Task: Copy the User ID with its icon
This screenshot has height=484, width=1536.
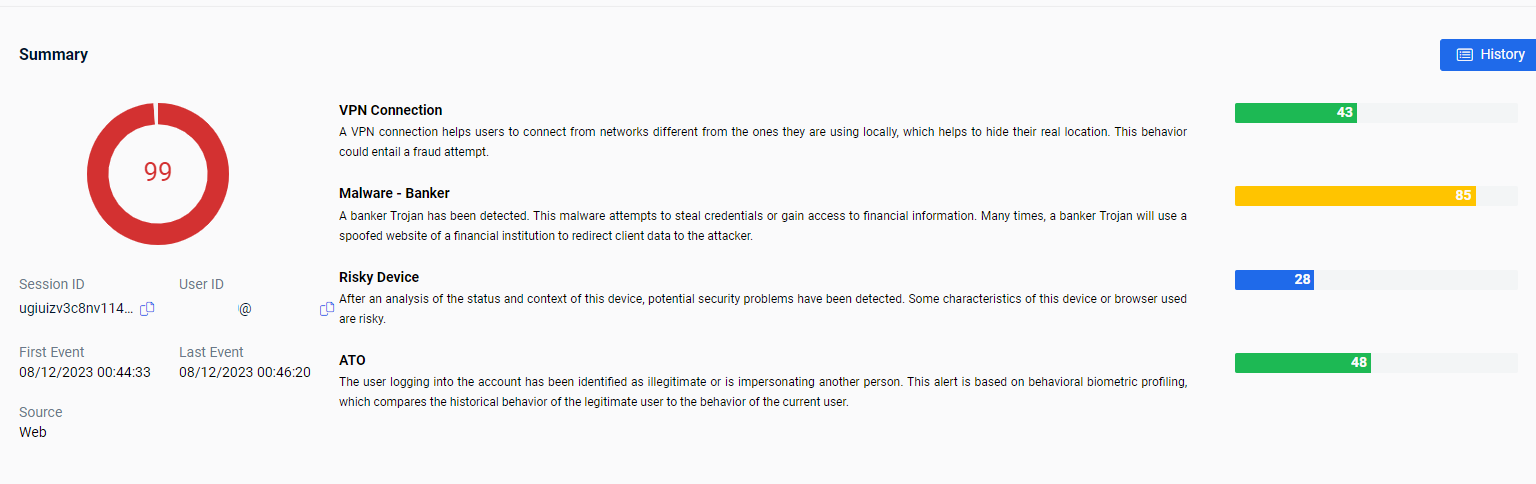Action: (x=326, y=309)
